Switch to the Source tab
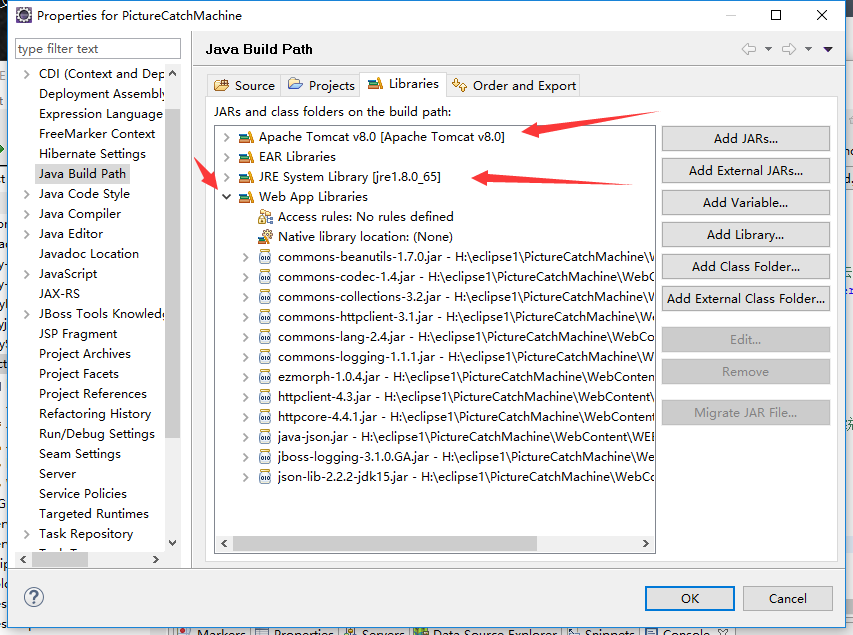Image resolution: width=853 pixels, height=635 pixels. tap(244, 85)
